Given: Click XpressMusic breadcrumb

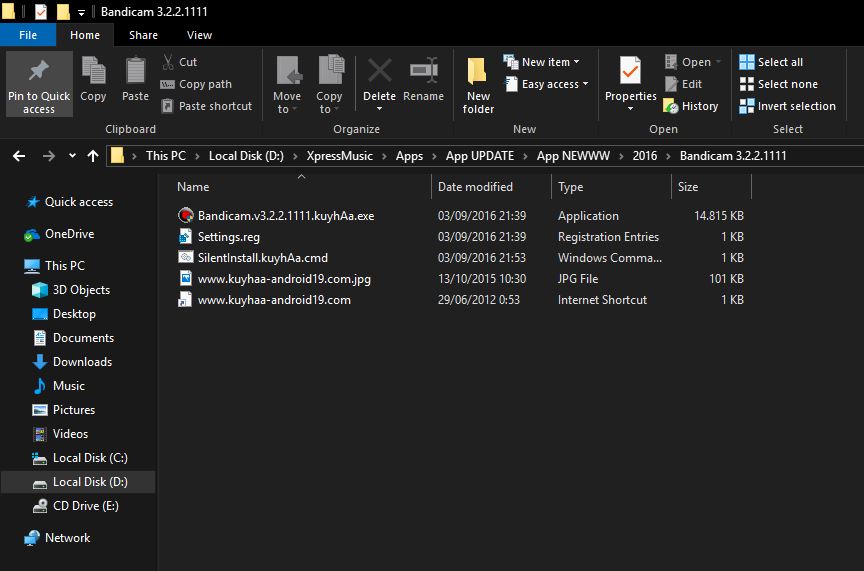Looking at the screenshot, I should tap(339, 156).
